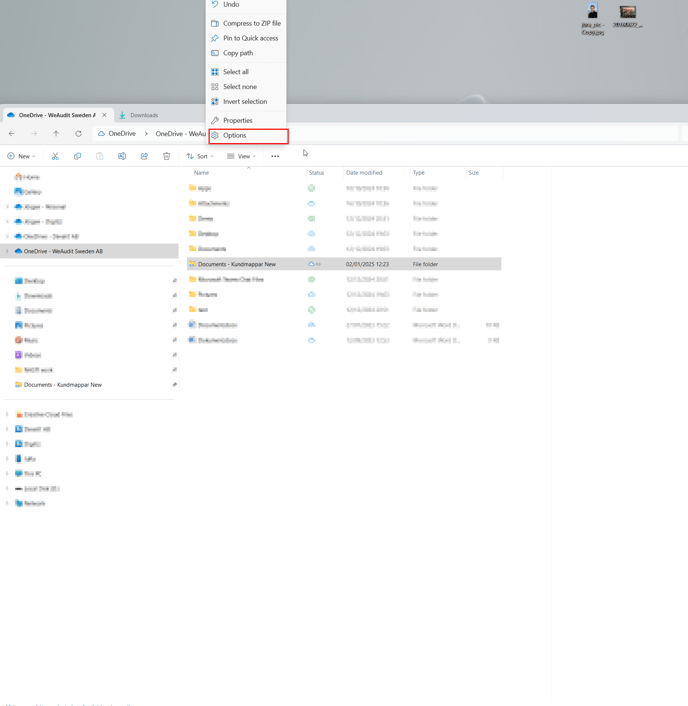
Task: Select Compress to ZIP file
Action: pos(251,23)
